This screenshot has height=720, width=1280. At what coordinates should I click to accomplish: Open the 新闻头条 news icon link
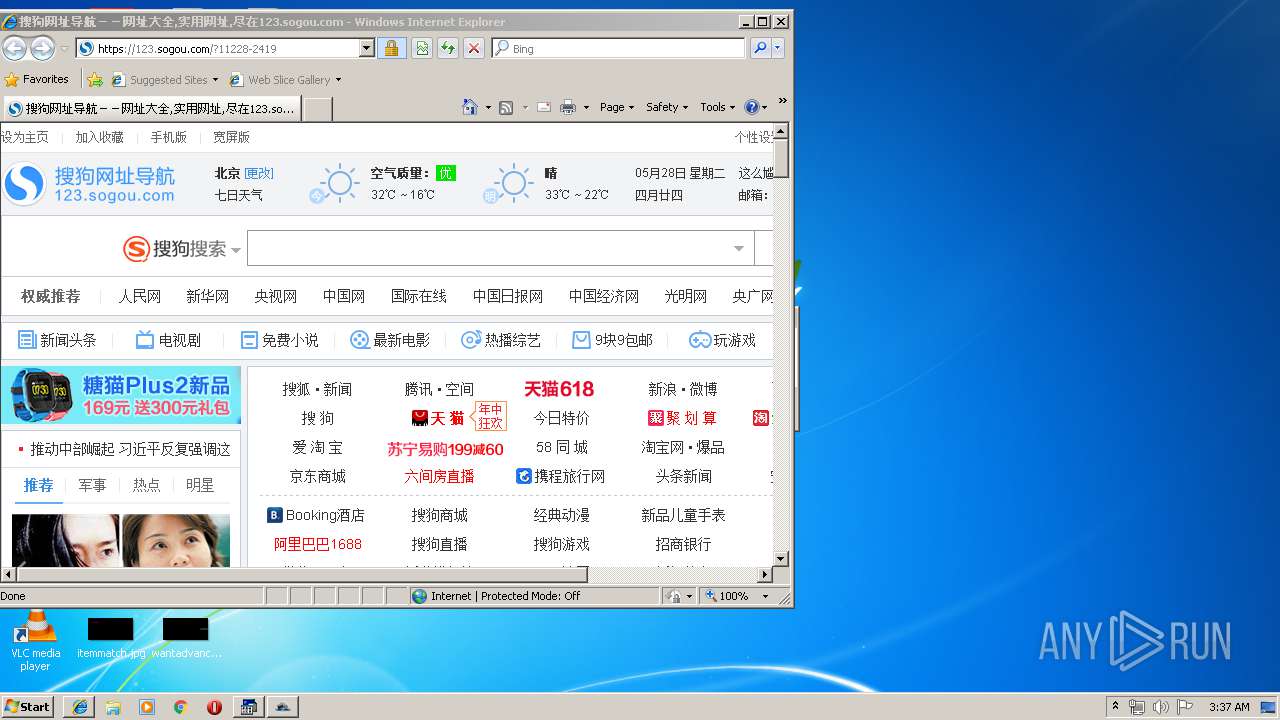click(x=57, y=340)
